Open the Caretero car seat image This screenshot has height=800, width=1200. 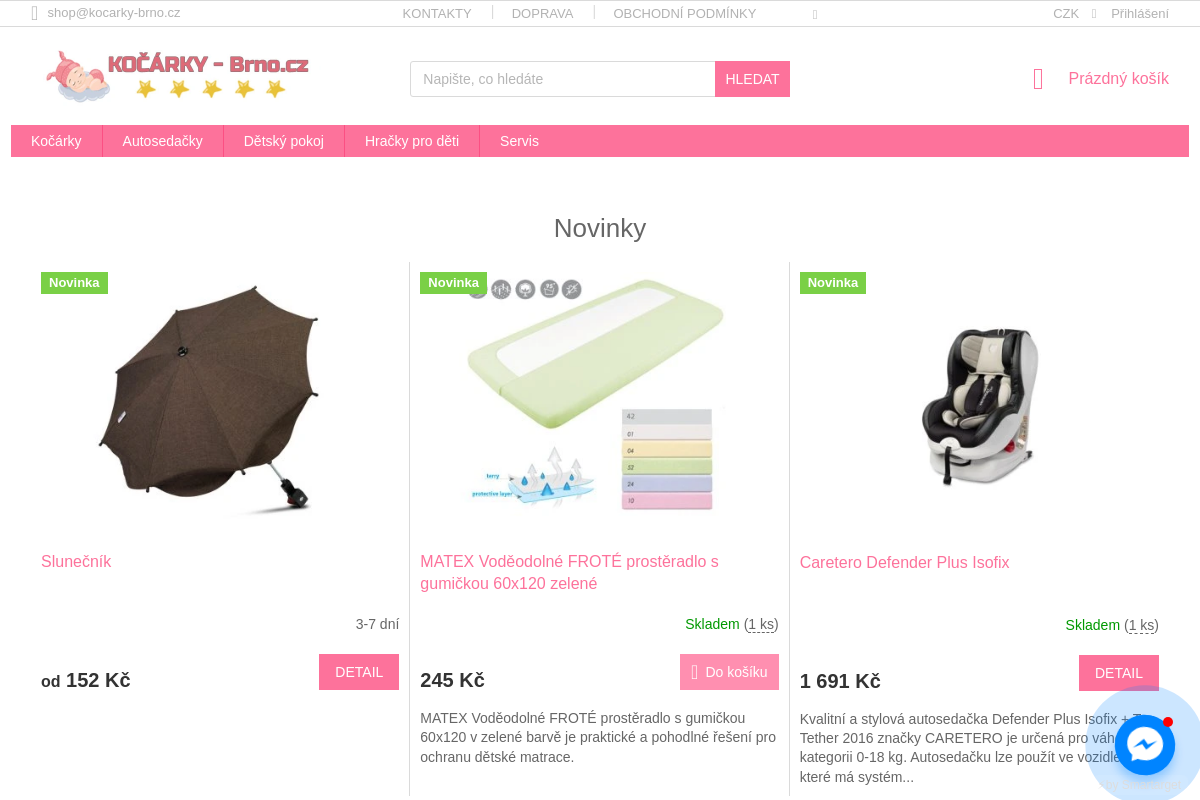coord(979,405)
